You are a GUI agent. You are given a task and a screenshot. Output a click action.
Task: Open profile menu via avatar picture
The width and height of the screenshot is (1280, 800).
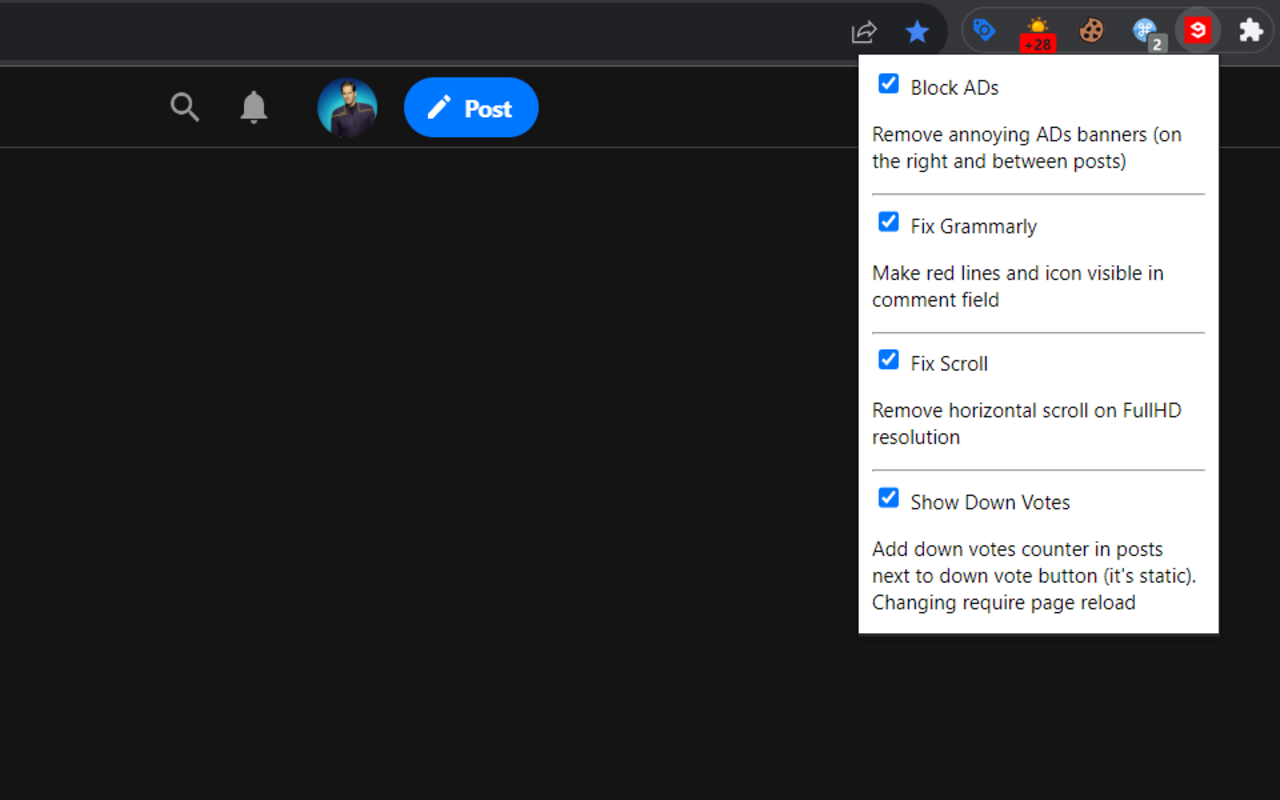[348, 107]
